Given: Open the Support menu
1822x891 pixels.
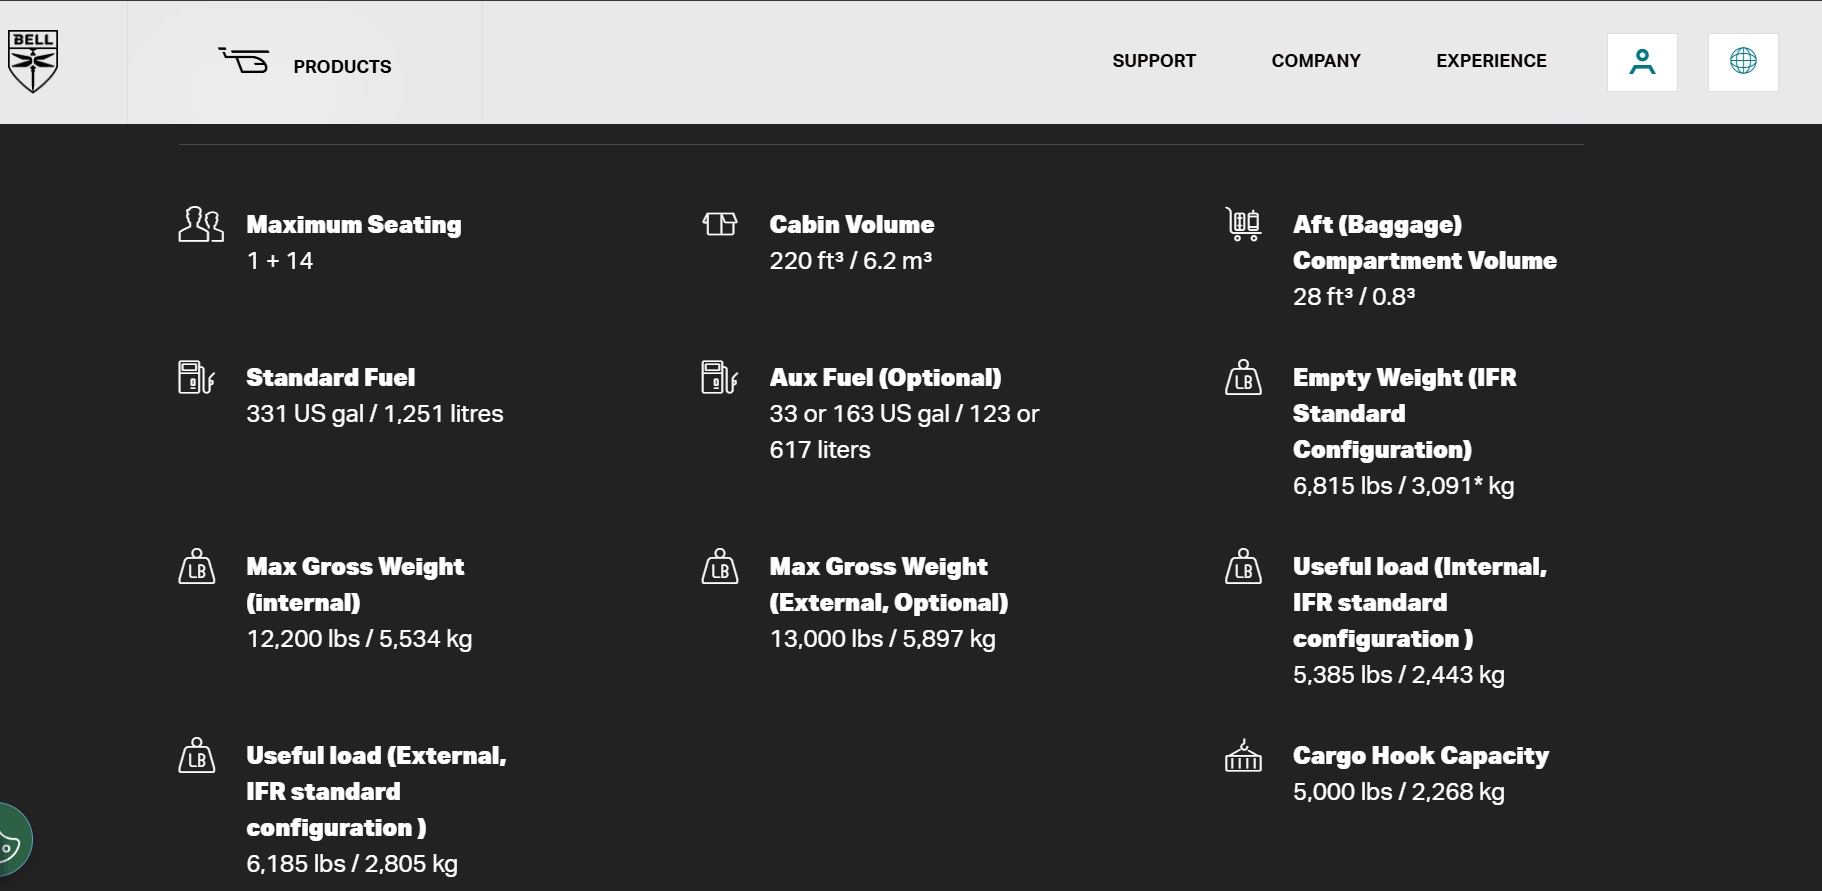Looking at the screenshot, I should point(1154,61).
